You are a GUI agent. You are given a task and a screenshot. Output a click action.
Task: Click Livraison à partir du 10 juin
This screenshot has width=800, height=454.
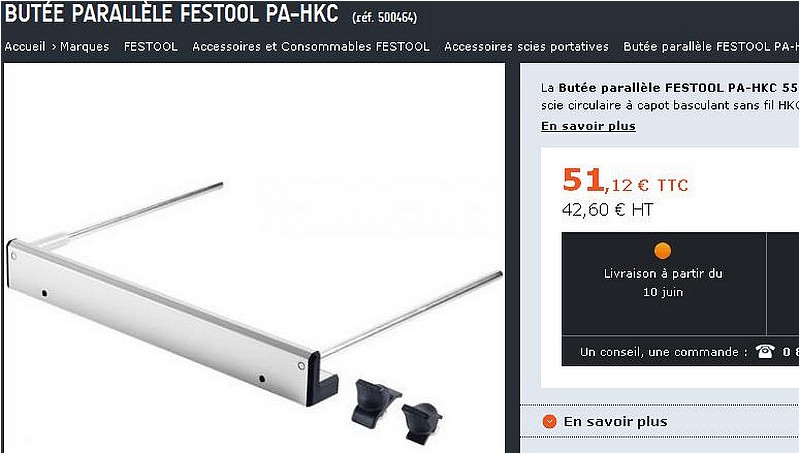pos(663,283)
